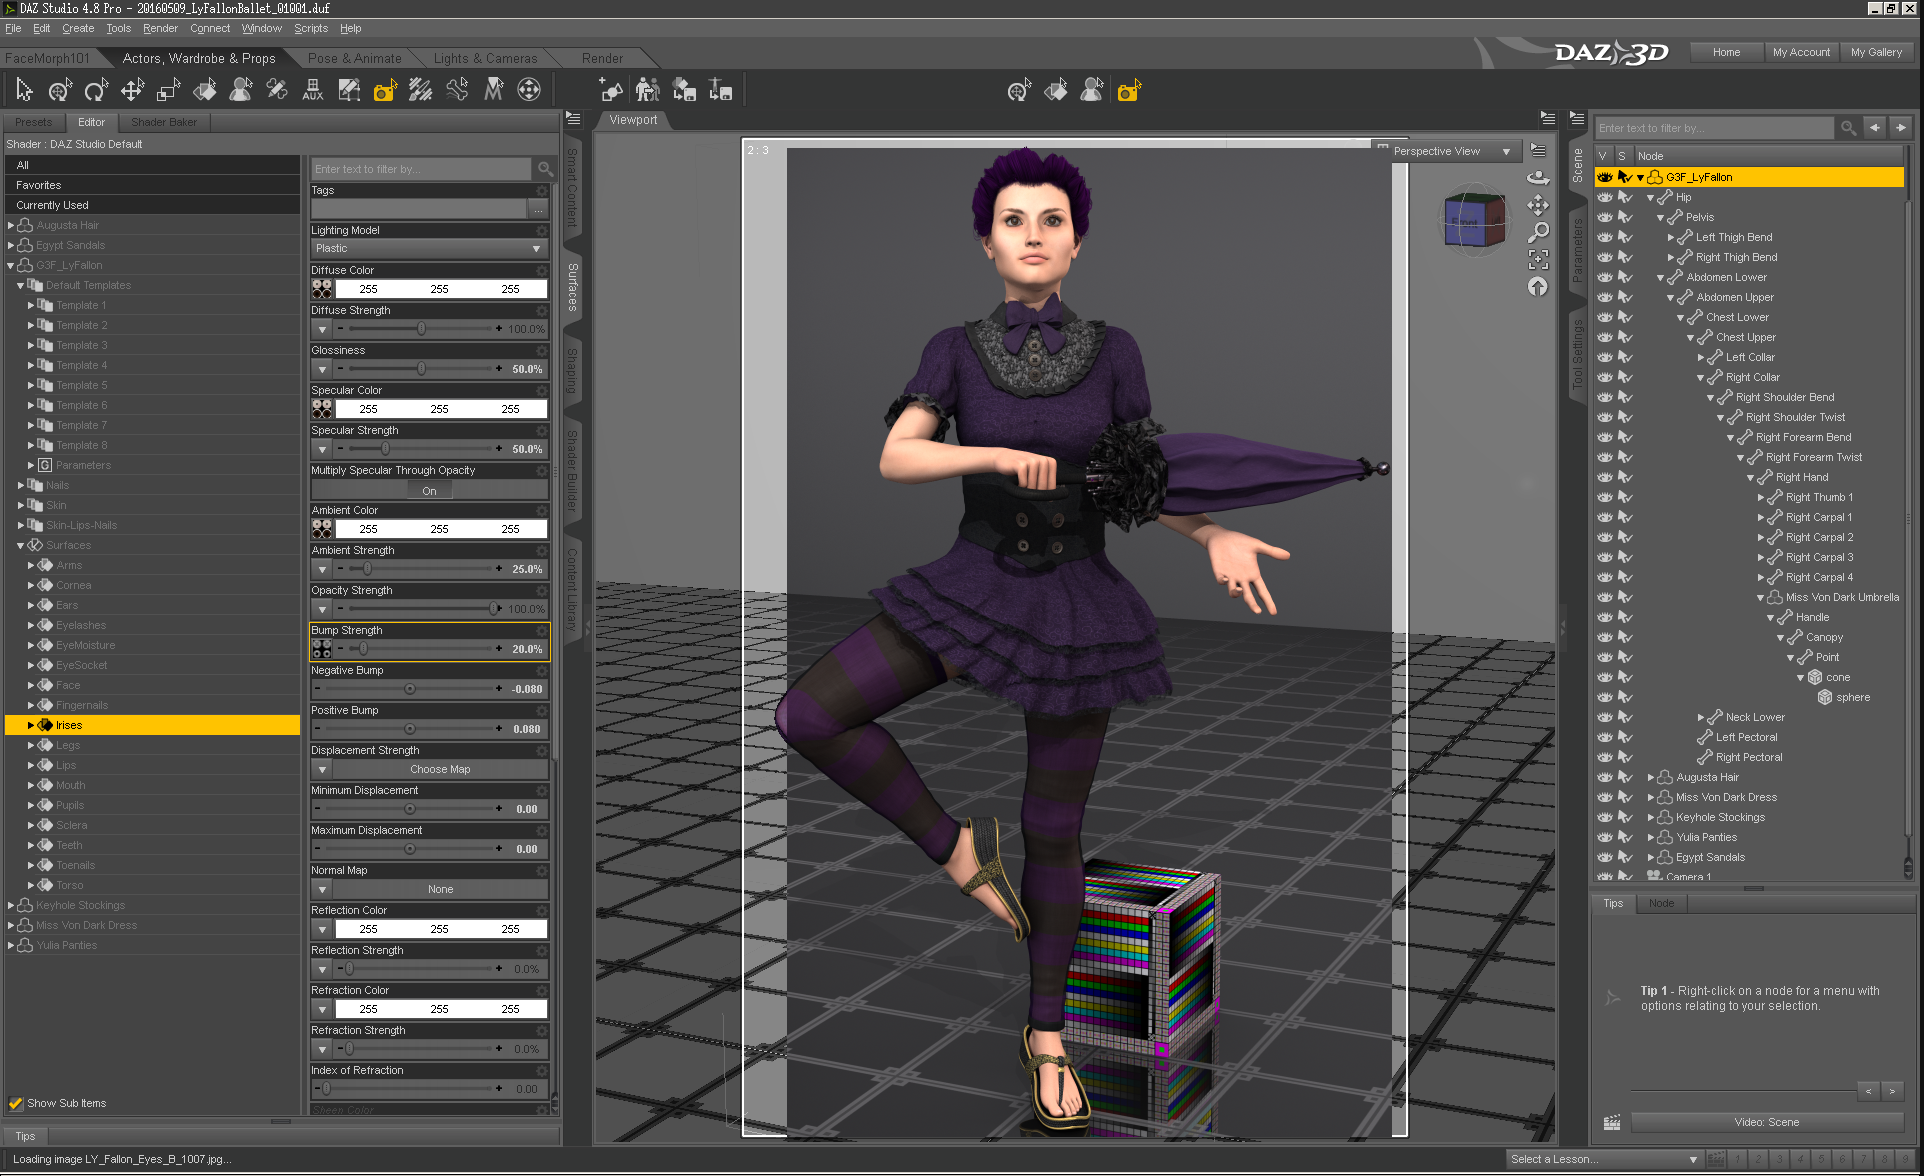
Task: Open the Perspective View dropdown
Action: 1450,151
